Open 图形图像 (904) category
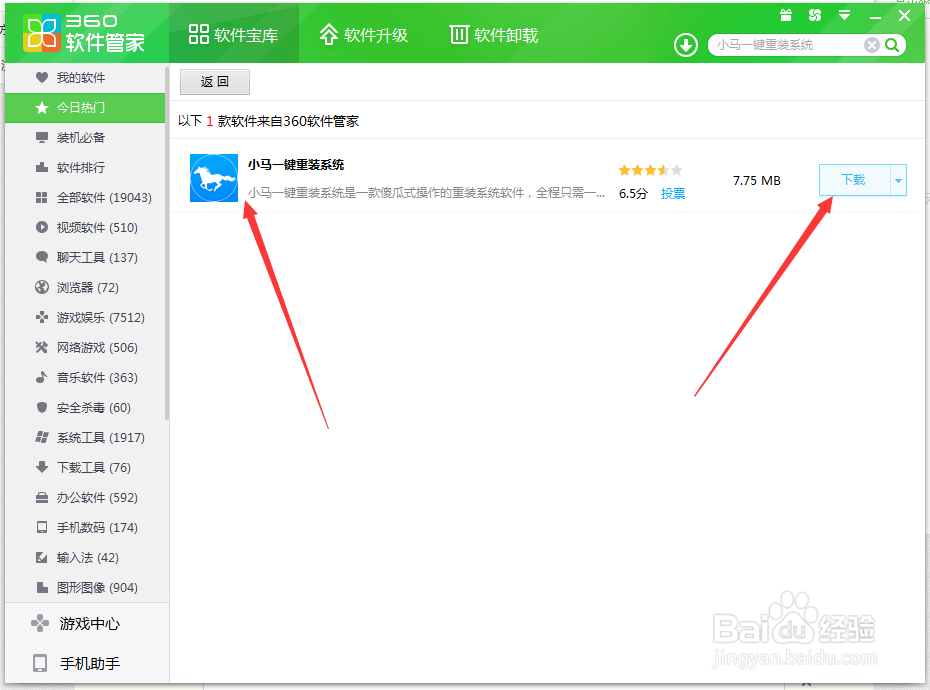This screenshot has width=930, height=690. coord(85,587)
